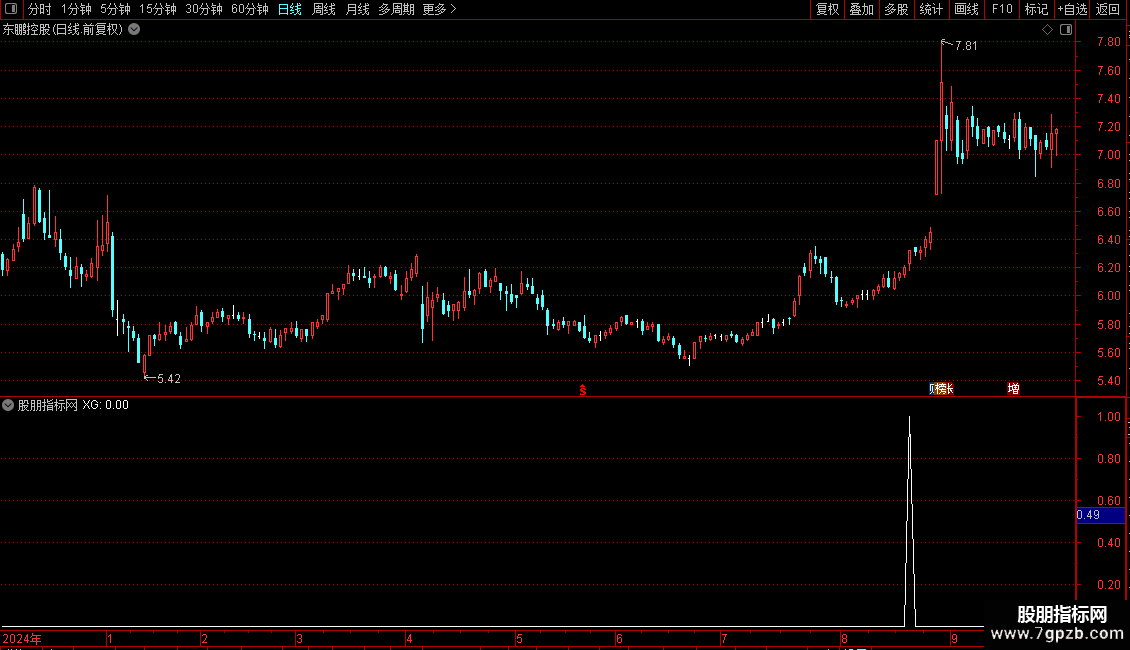Open the 统计 statistics tool
The image size is (1130, 650).
[x=931, y=9]
